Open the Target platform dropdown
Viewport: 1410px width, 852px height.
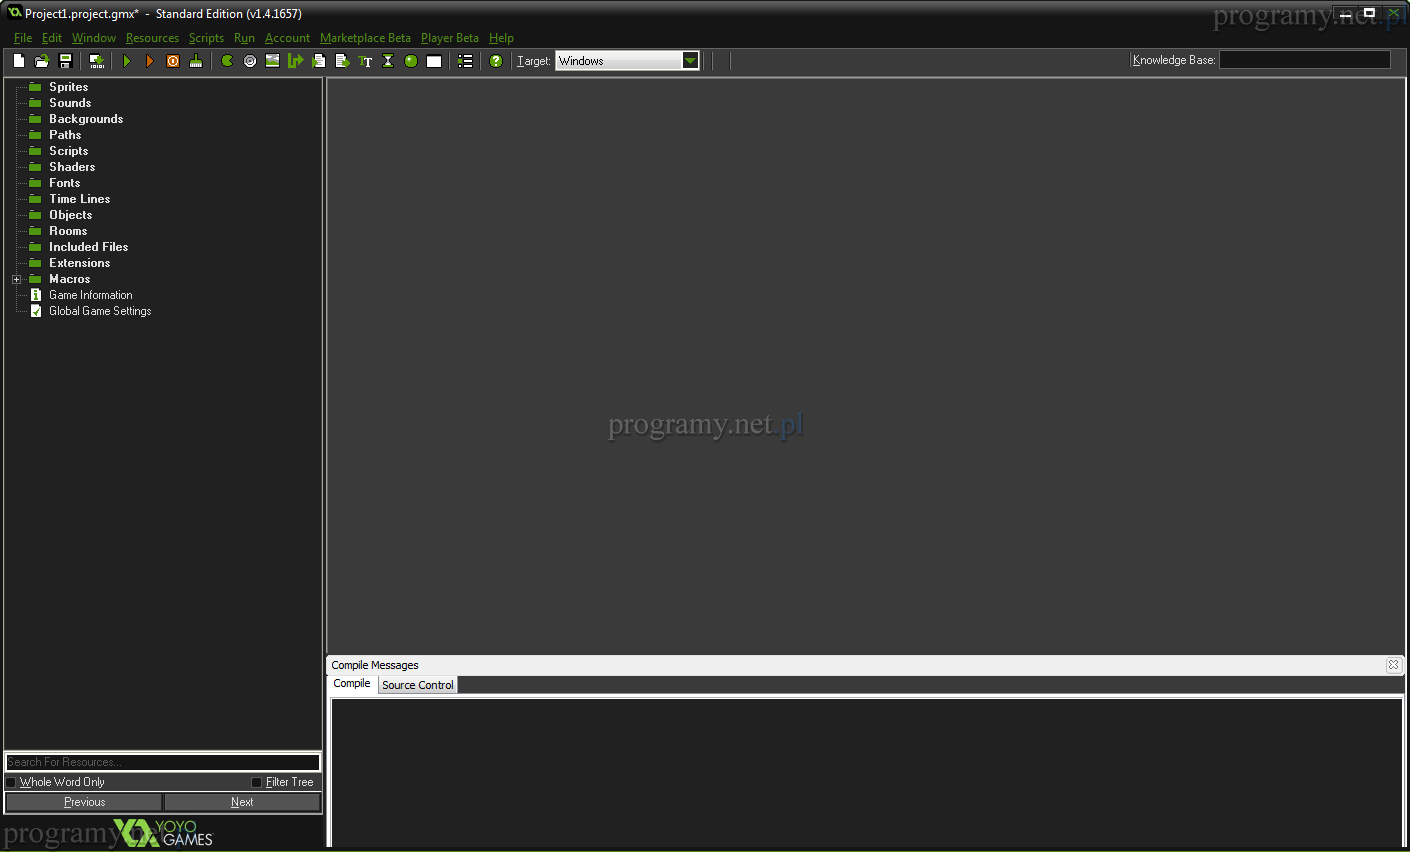coord(690,61)
